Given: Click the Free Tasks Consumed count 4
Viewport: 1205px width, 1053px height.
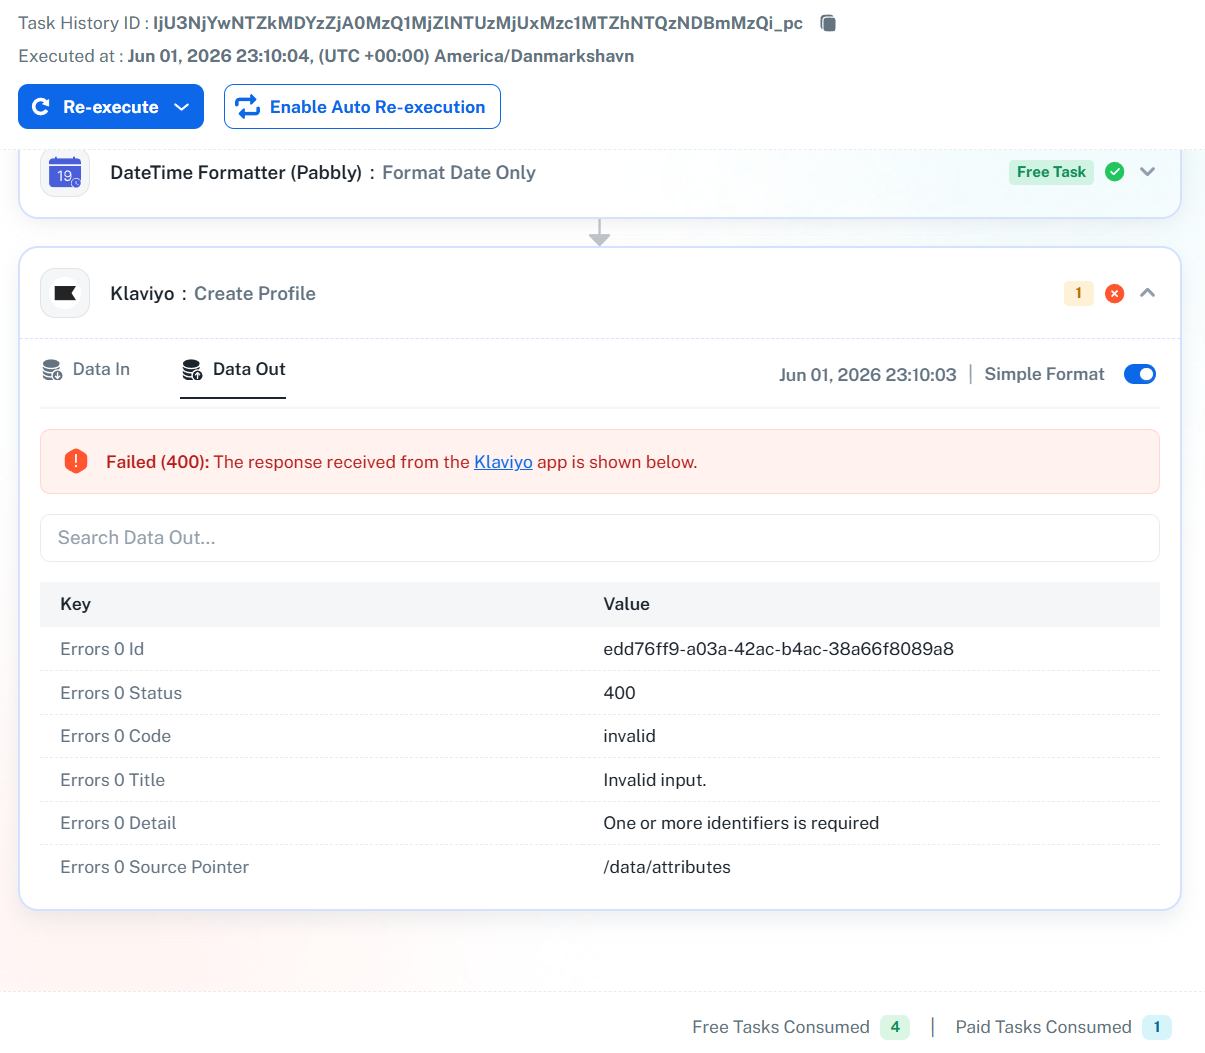Looking at the screenshot, I should (895, 1027).
